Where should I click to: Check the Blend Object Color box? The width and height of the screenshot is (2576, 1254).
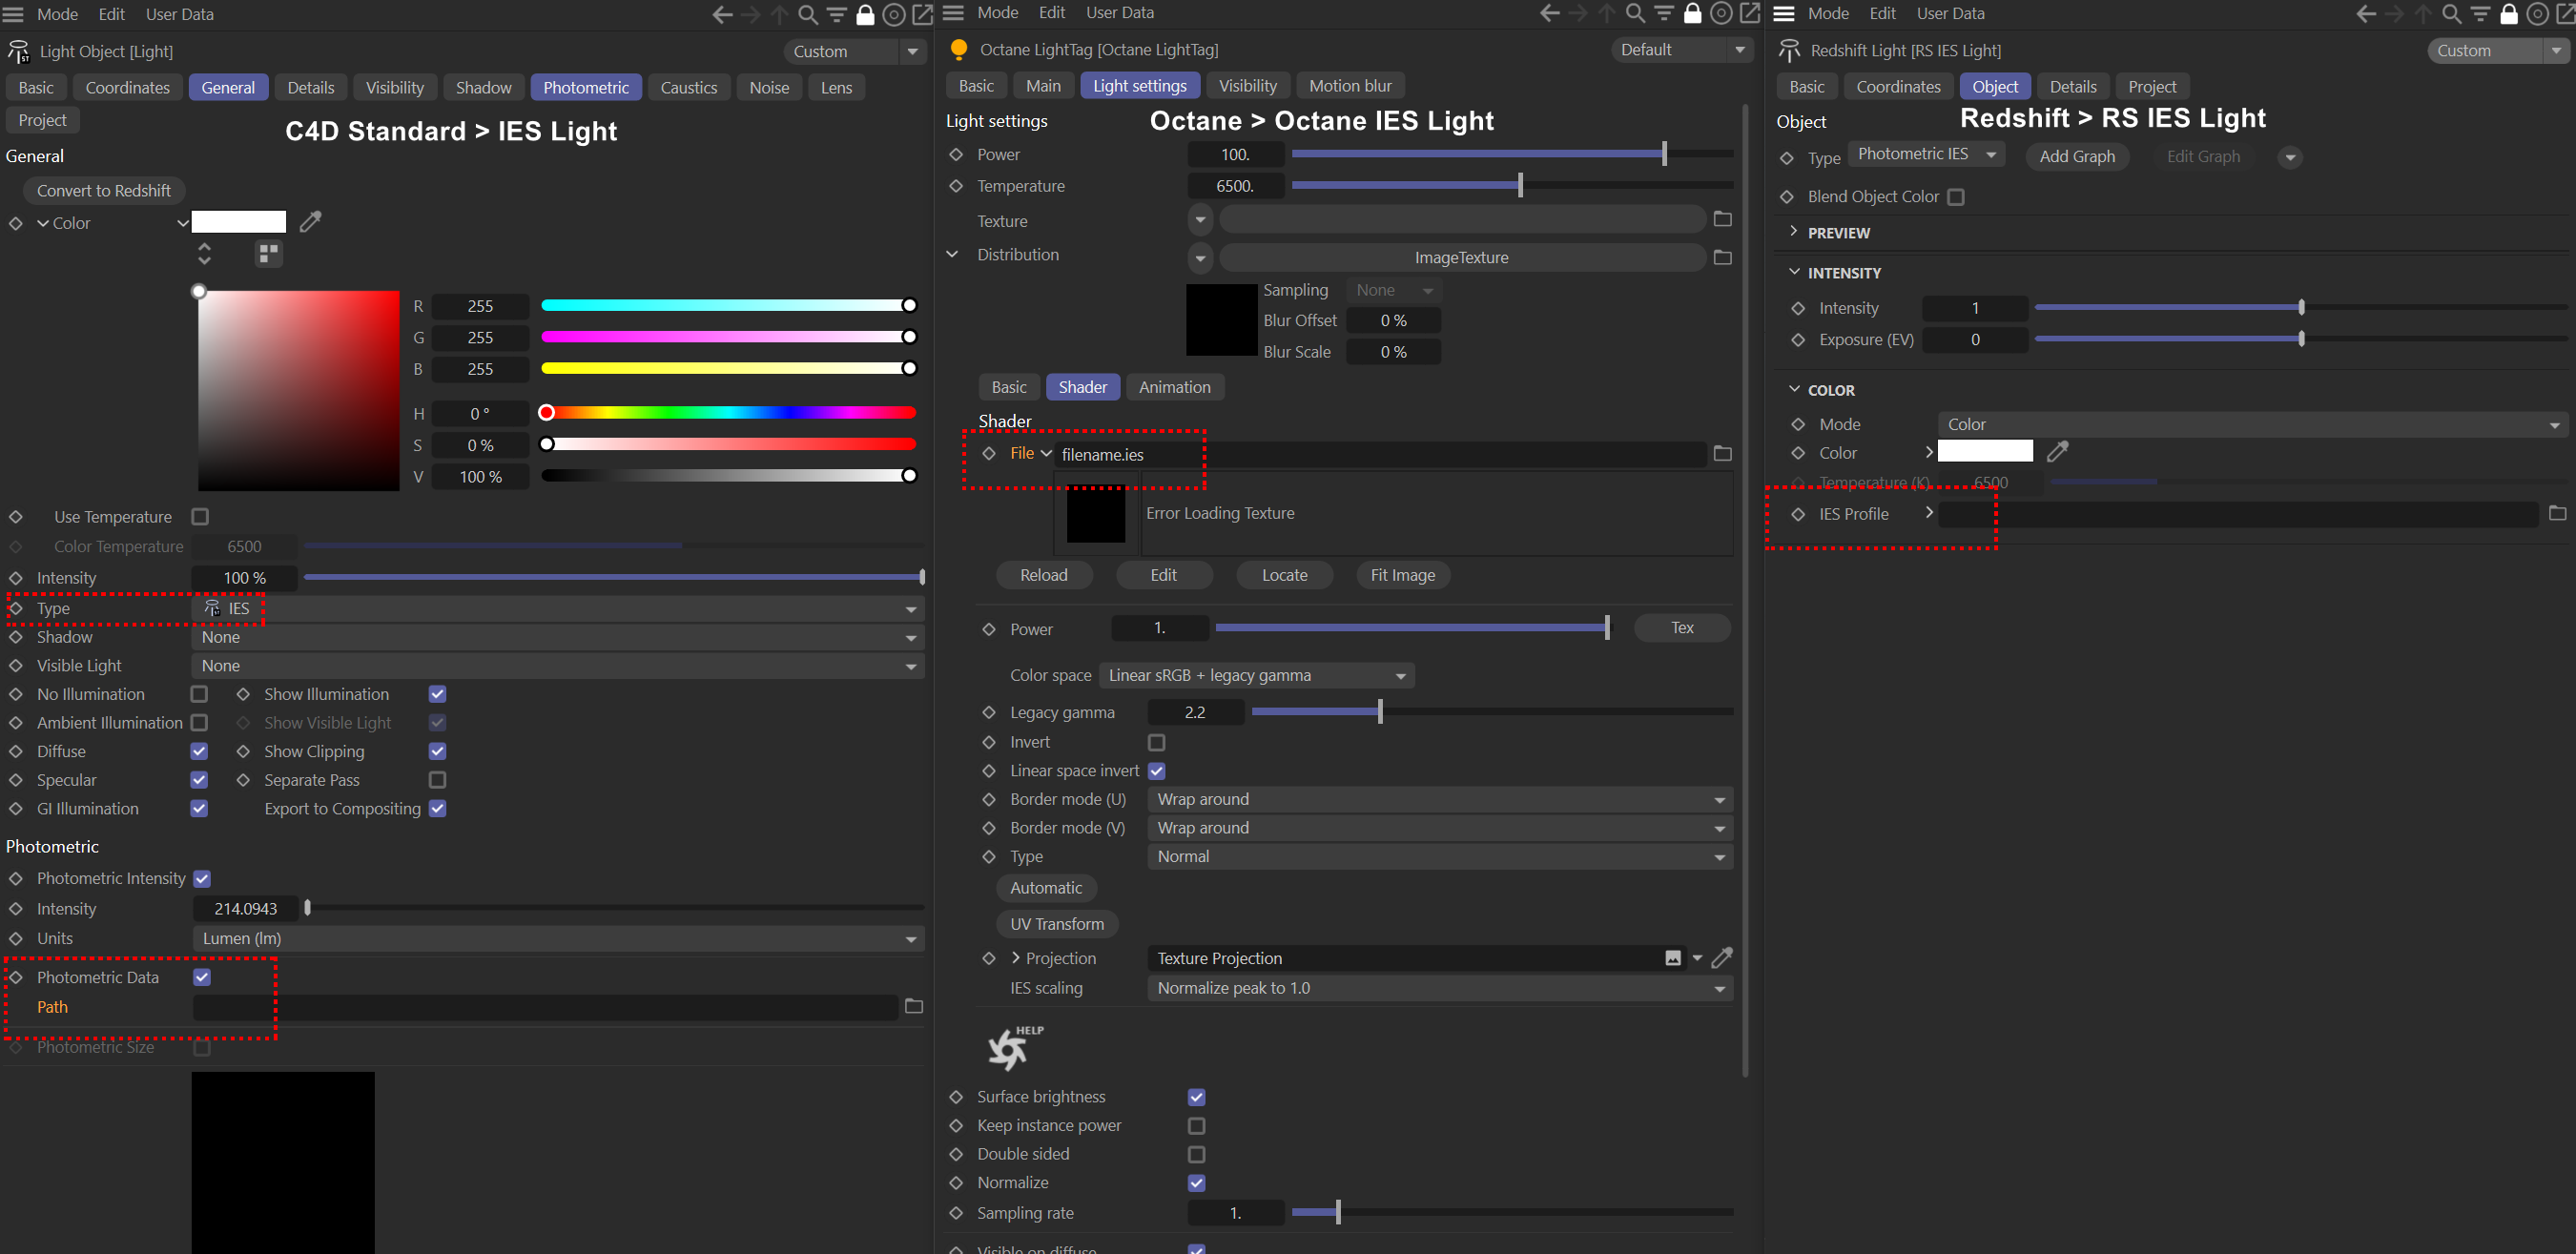tap(1956, 197)
